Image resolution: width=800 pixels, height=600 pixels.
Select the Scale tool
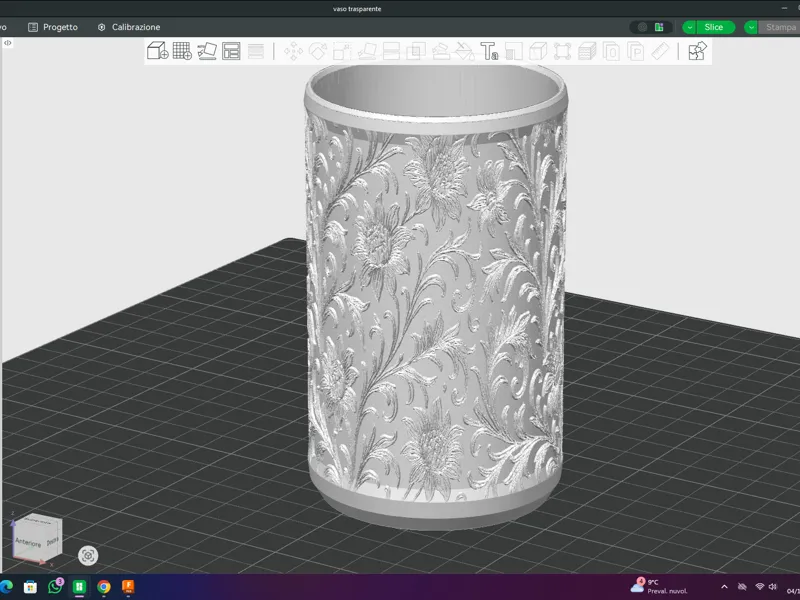click(x=342, y=52)
